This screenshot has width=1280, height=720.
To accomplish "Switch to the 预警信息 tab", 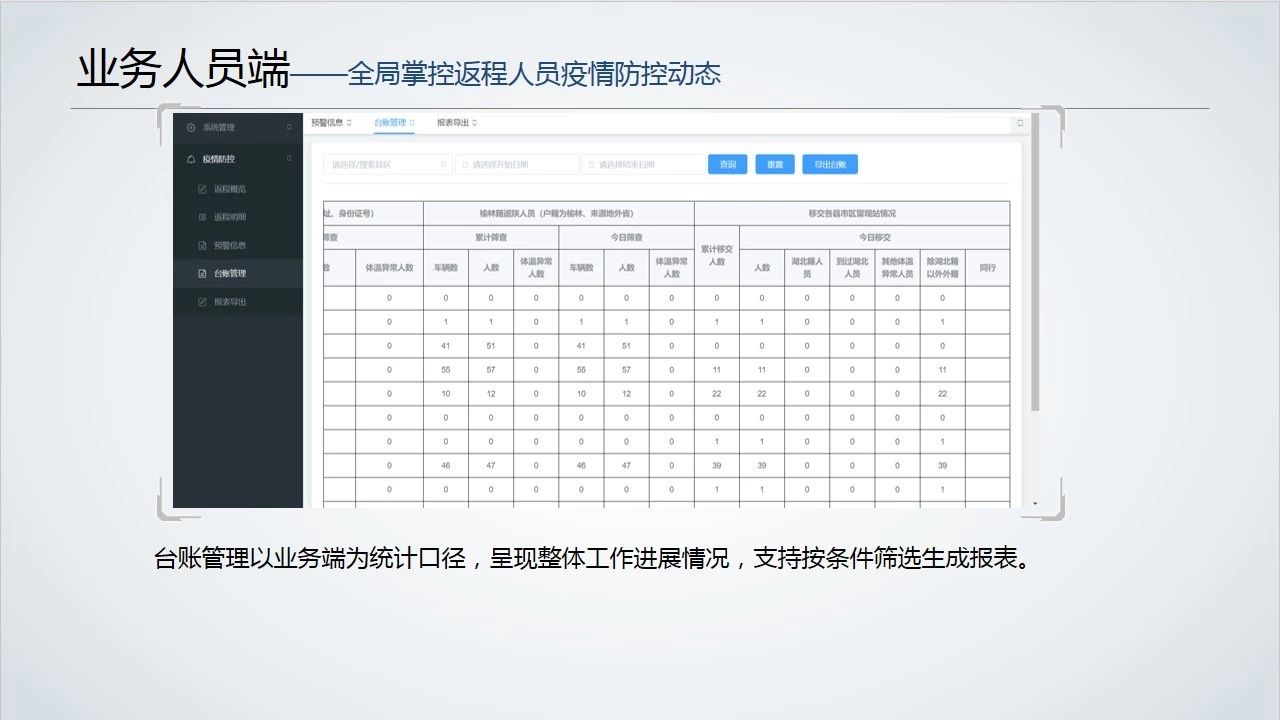I will pos(327,123).
